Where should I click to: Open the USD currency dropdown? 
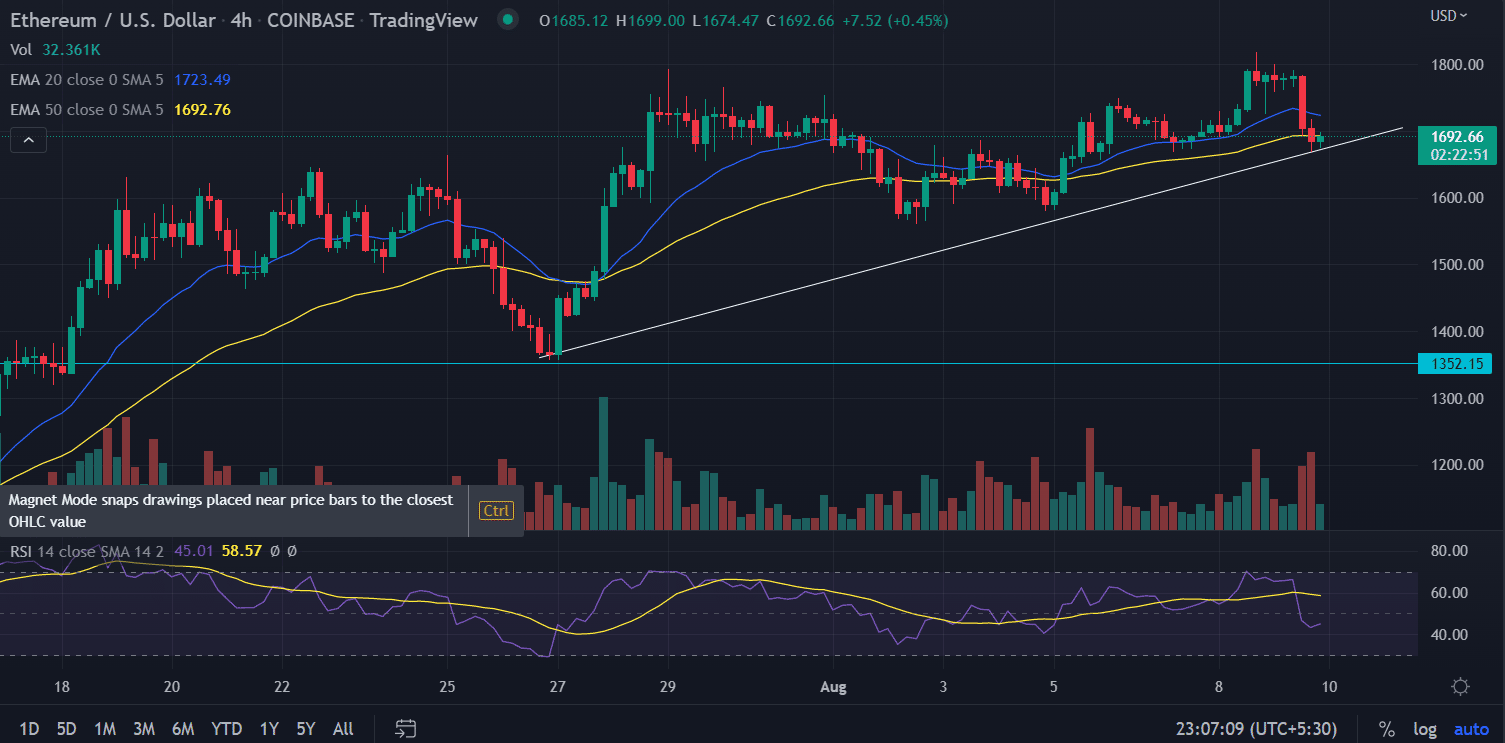1449,15
